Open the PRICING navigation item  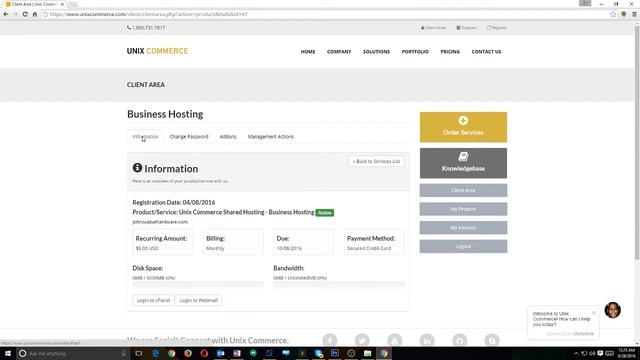coord(450,52)
